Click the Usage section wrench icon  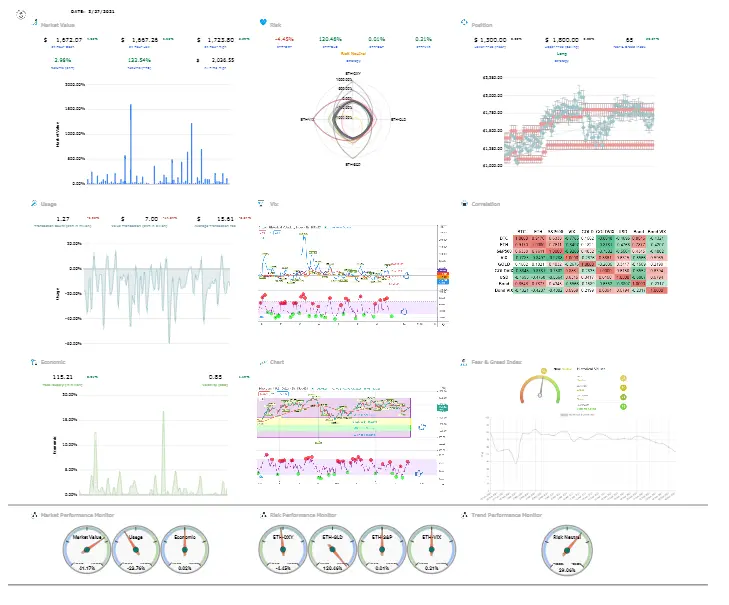34,203
